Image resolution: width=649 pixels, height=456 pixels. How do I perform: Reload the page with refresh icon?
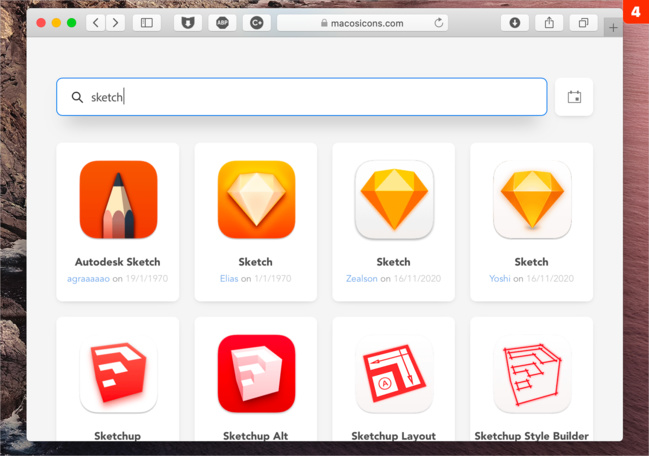(439, 23)
